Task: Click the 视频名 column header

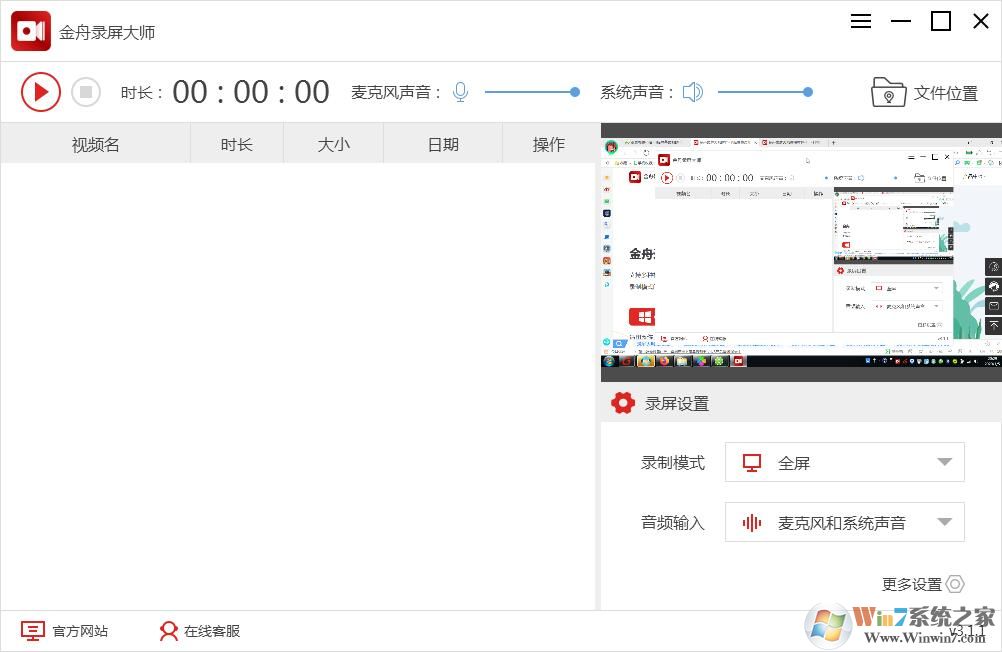Action: [x=95, y=143]
